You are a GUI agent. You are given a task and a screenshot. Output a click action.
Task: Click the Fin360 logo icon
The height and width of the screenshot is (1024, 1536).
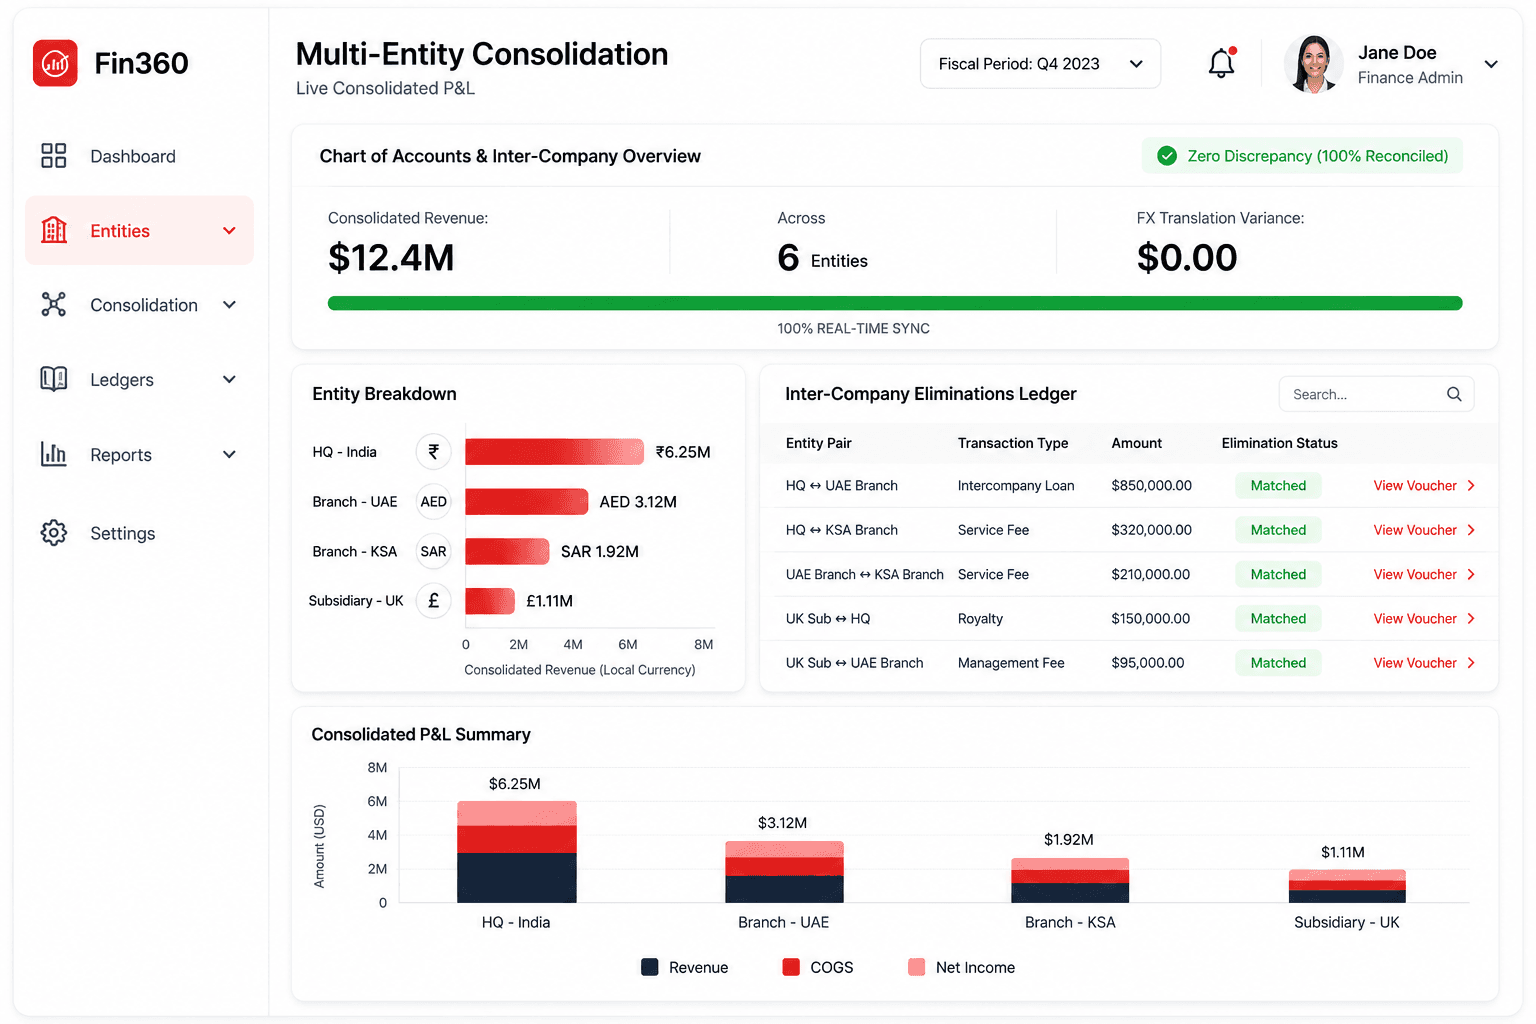55,63
